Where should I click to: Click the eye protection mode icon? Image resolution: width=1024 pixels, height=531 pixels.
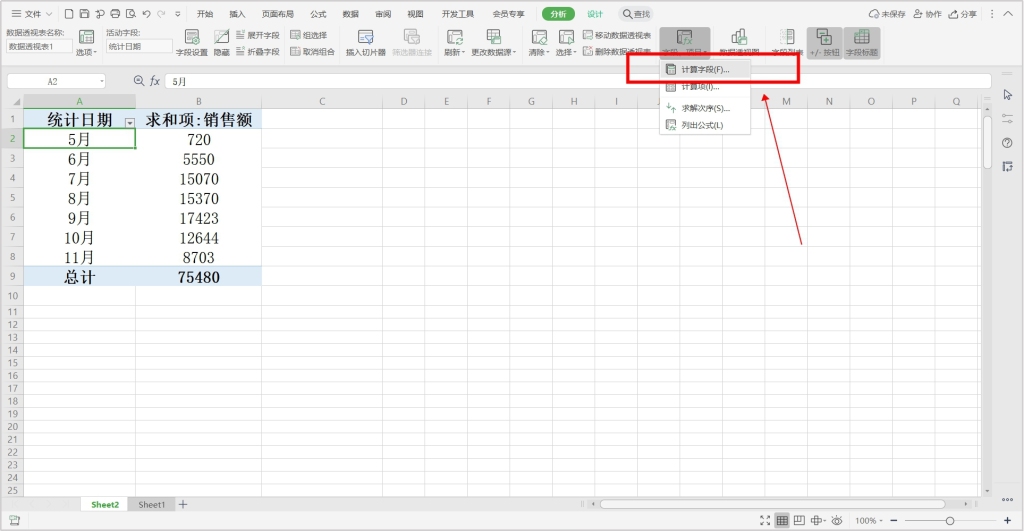point(837,521)
